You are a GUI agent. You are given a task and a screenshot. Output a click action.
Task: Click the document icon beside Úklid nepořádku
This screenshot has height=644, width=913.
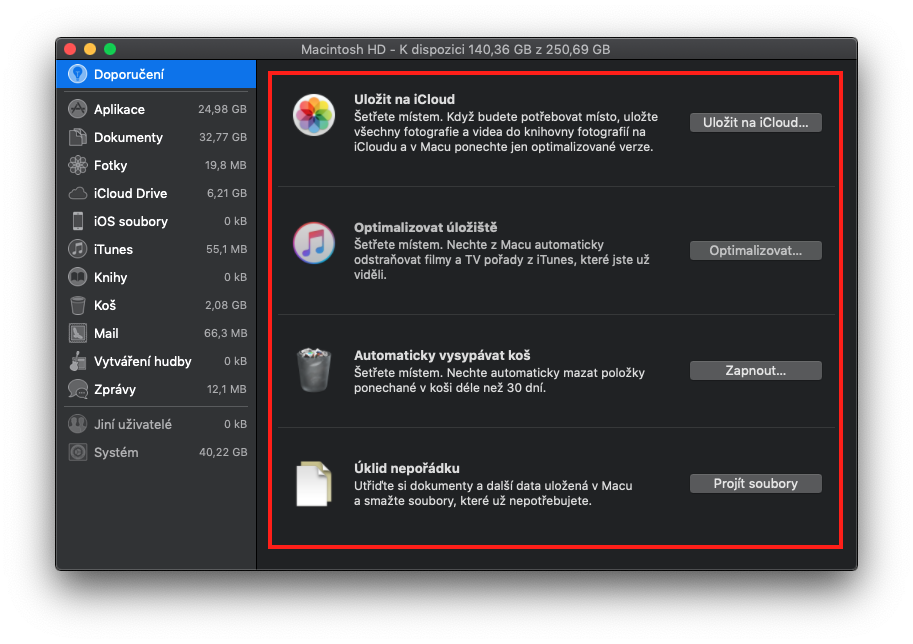click(314, 483)
